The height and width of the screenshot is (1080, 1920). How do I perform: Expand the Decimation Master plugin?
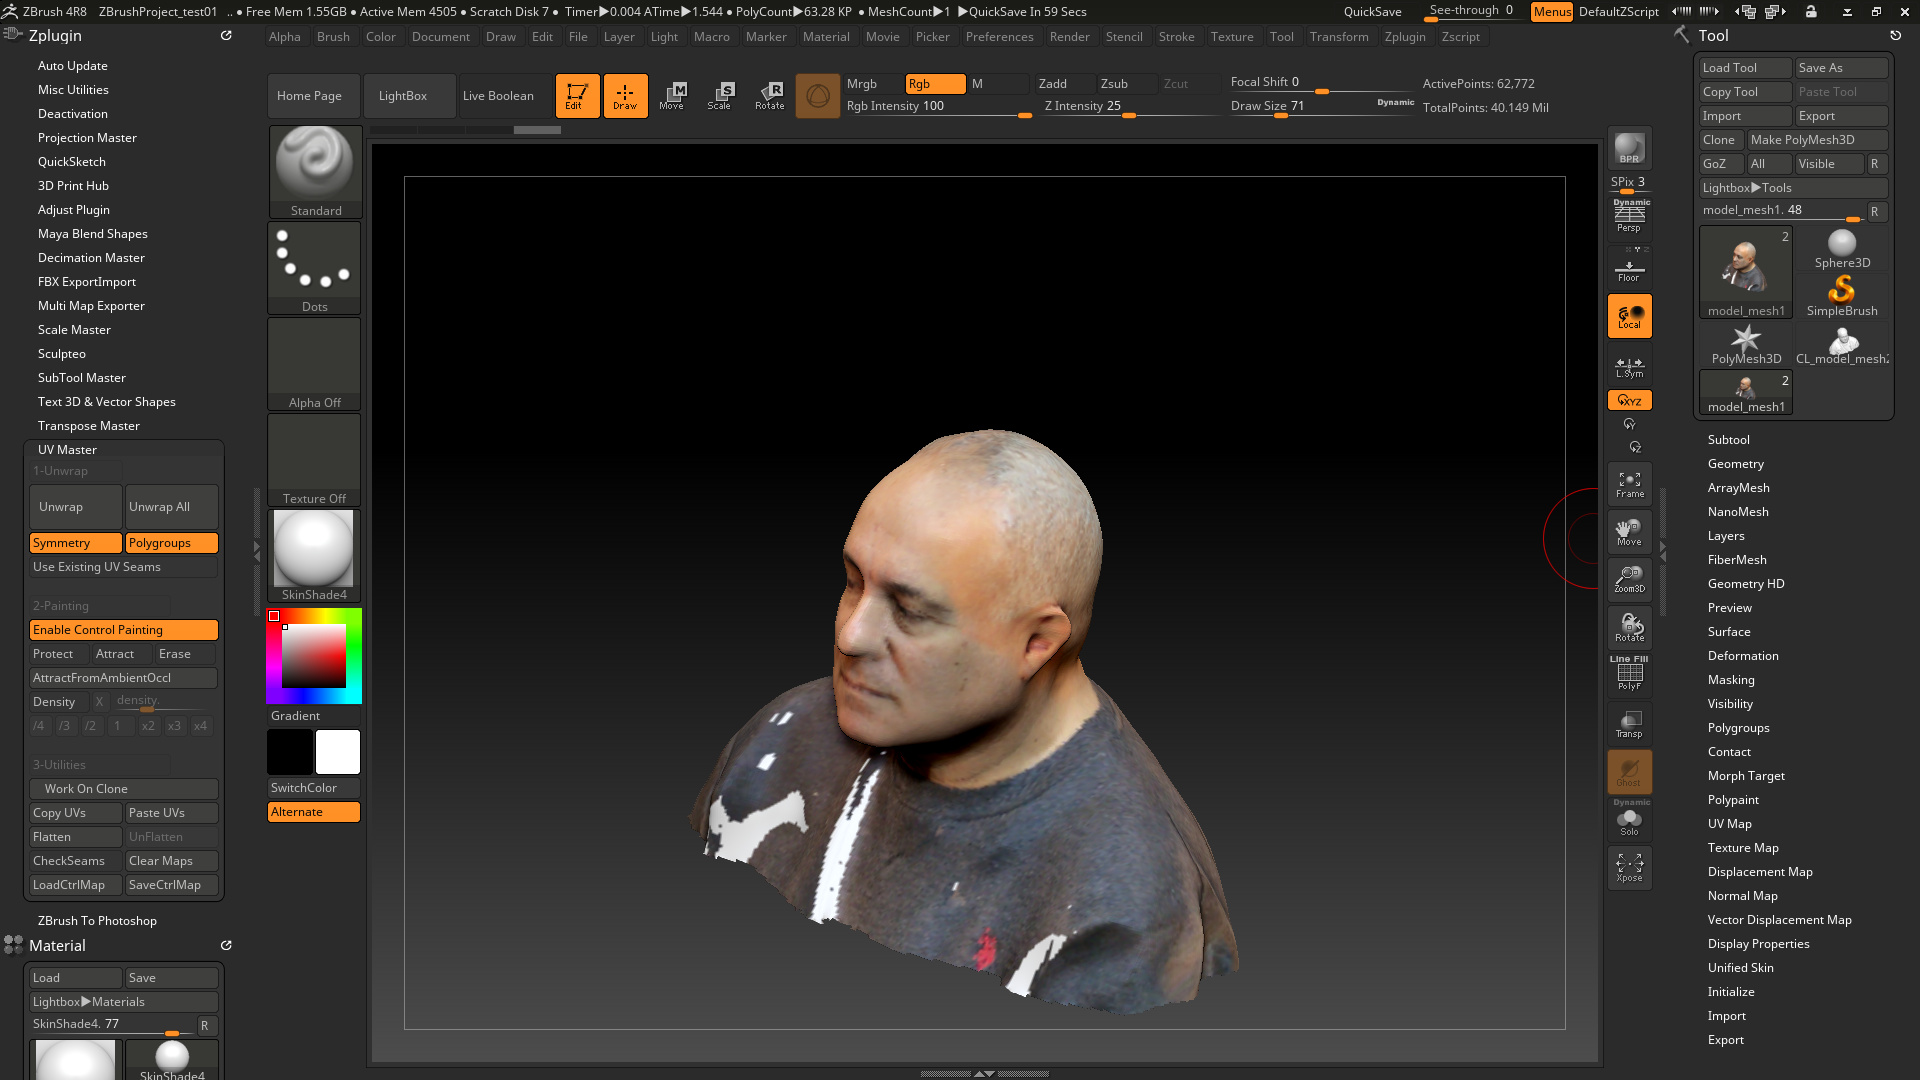91,258
